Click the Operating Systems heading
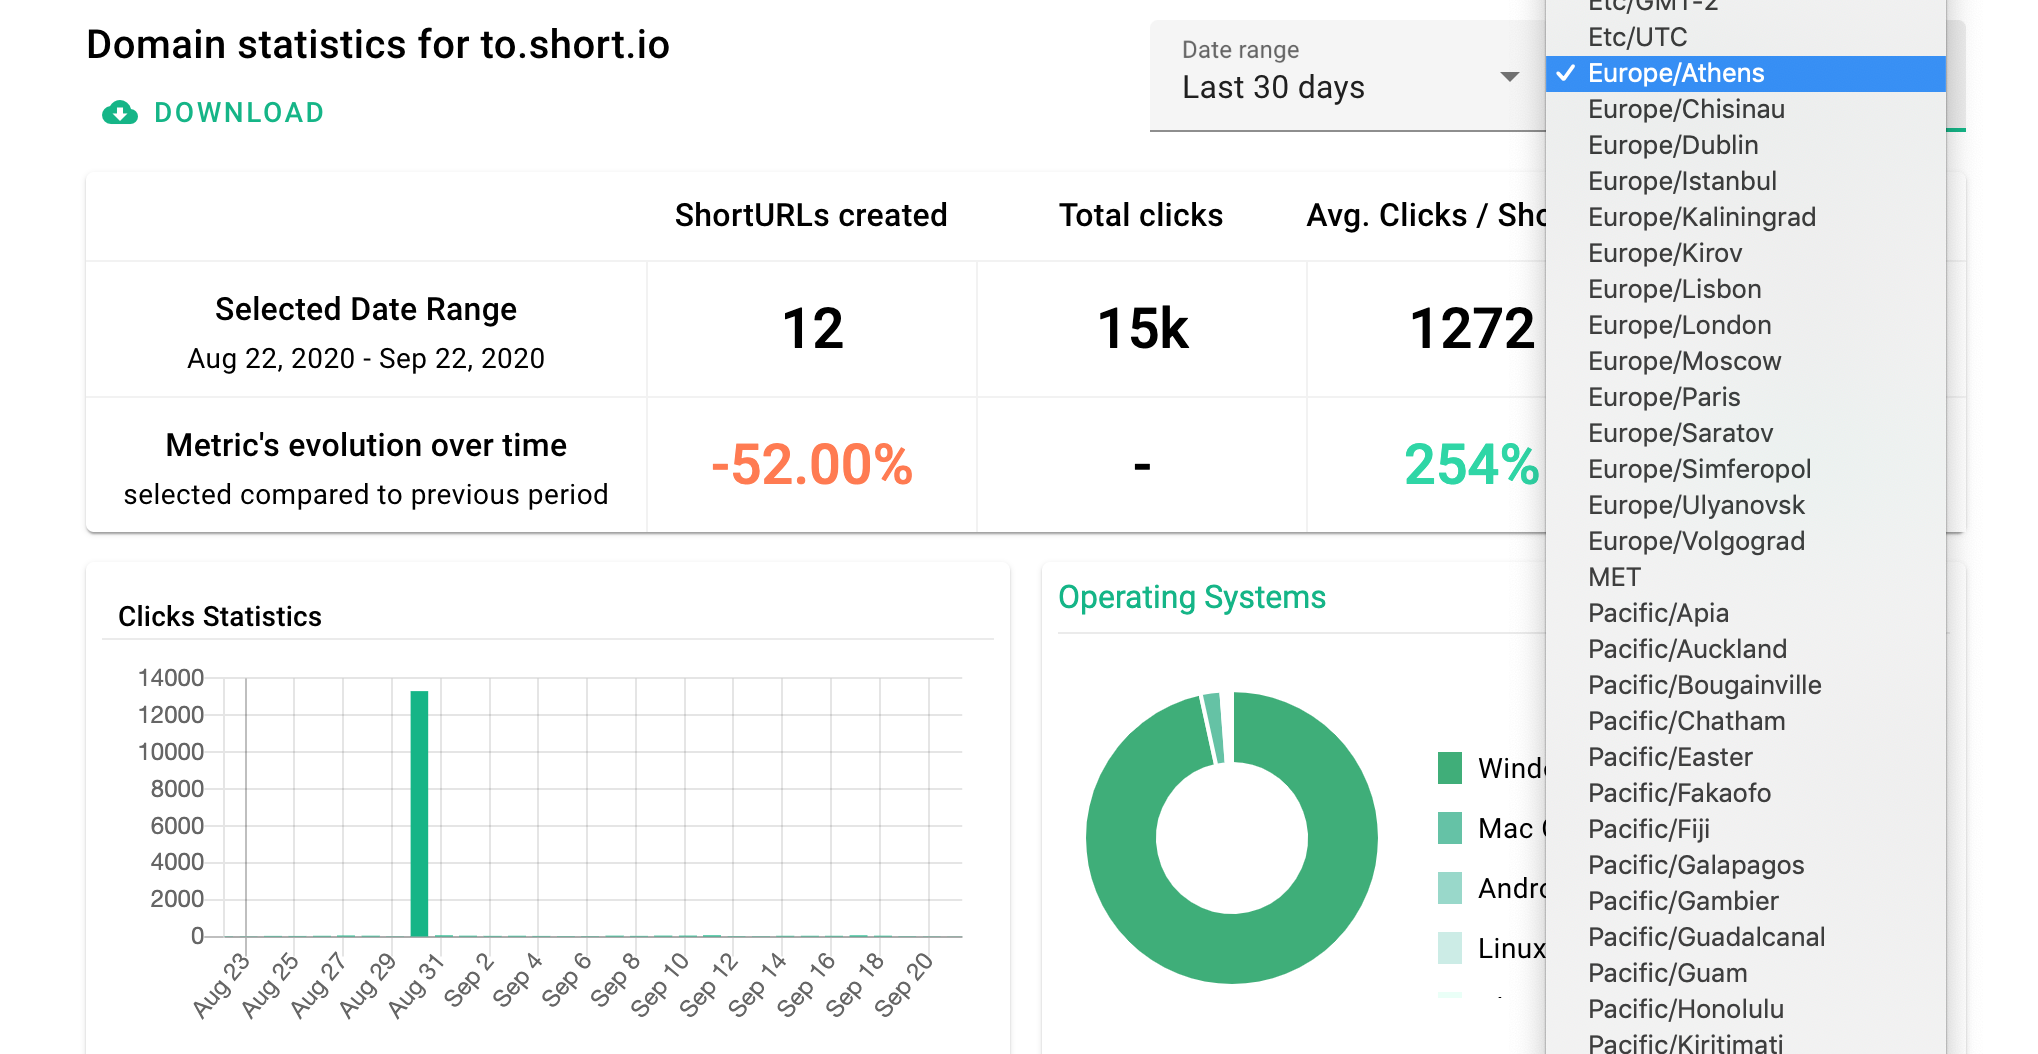The width and height of the screenshot is (2038, 1054). pyautogui.click(x=1191, y=597)
